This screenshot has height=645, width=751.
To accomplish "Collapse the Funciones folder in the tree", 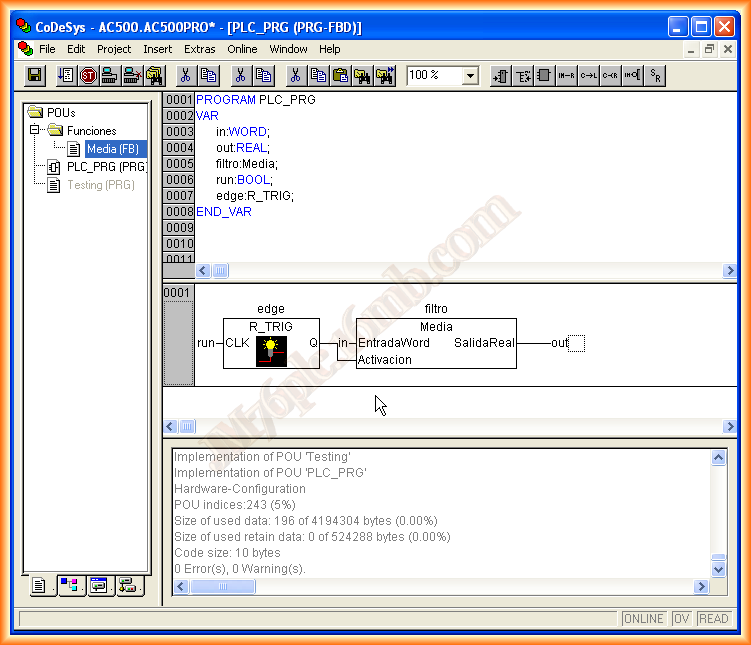I will click(x=35, y=131).
